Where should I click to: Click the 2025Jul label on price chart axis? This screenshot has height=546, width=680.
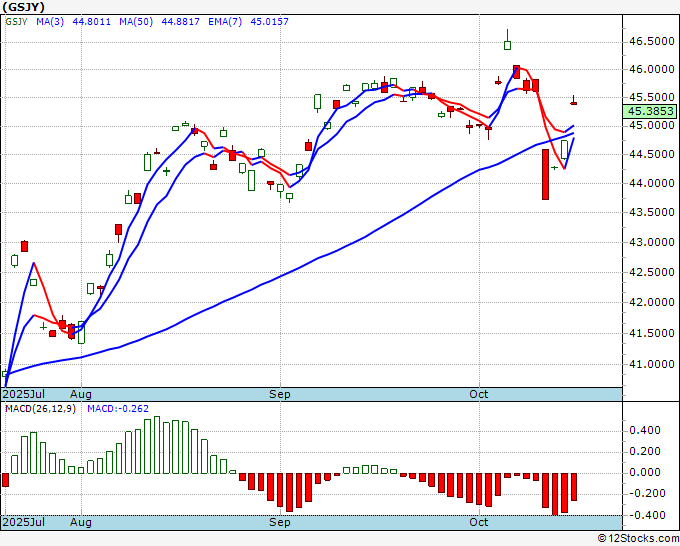pos(24,394)
